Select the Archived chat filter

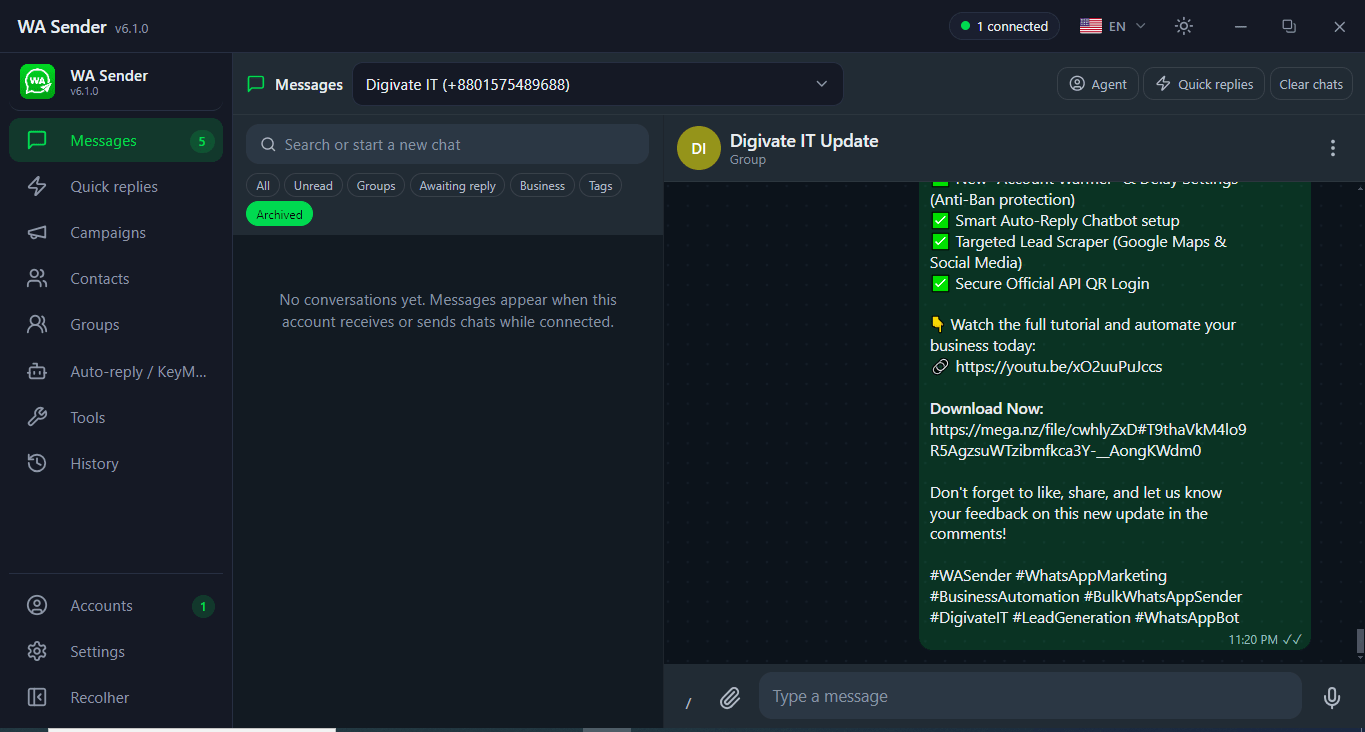[x=279, y=214]
